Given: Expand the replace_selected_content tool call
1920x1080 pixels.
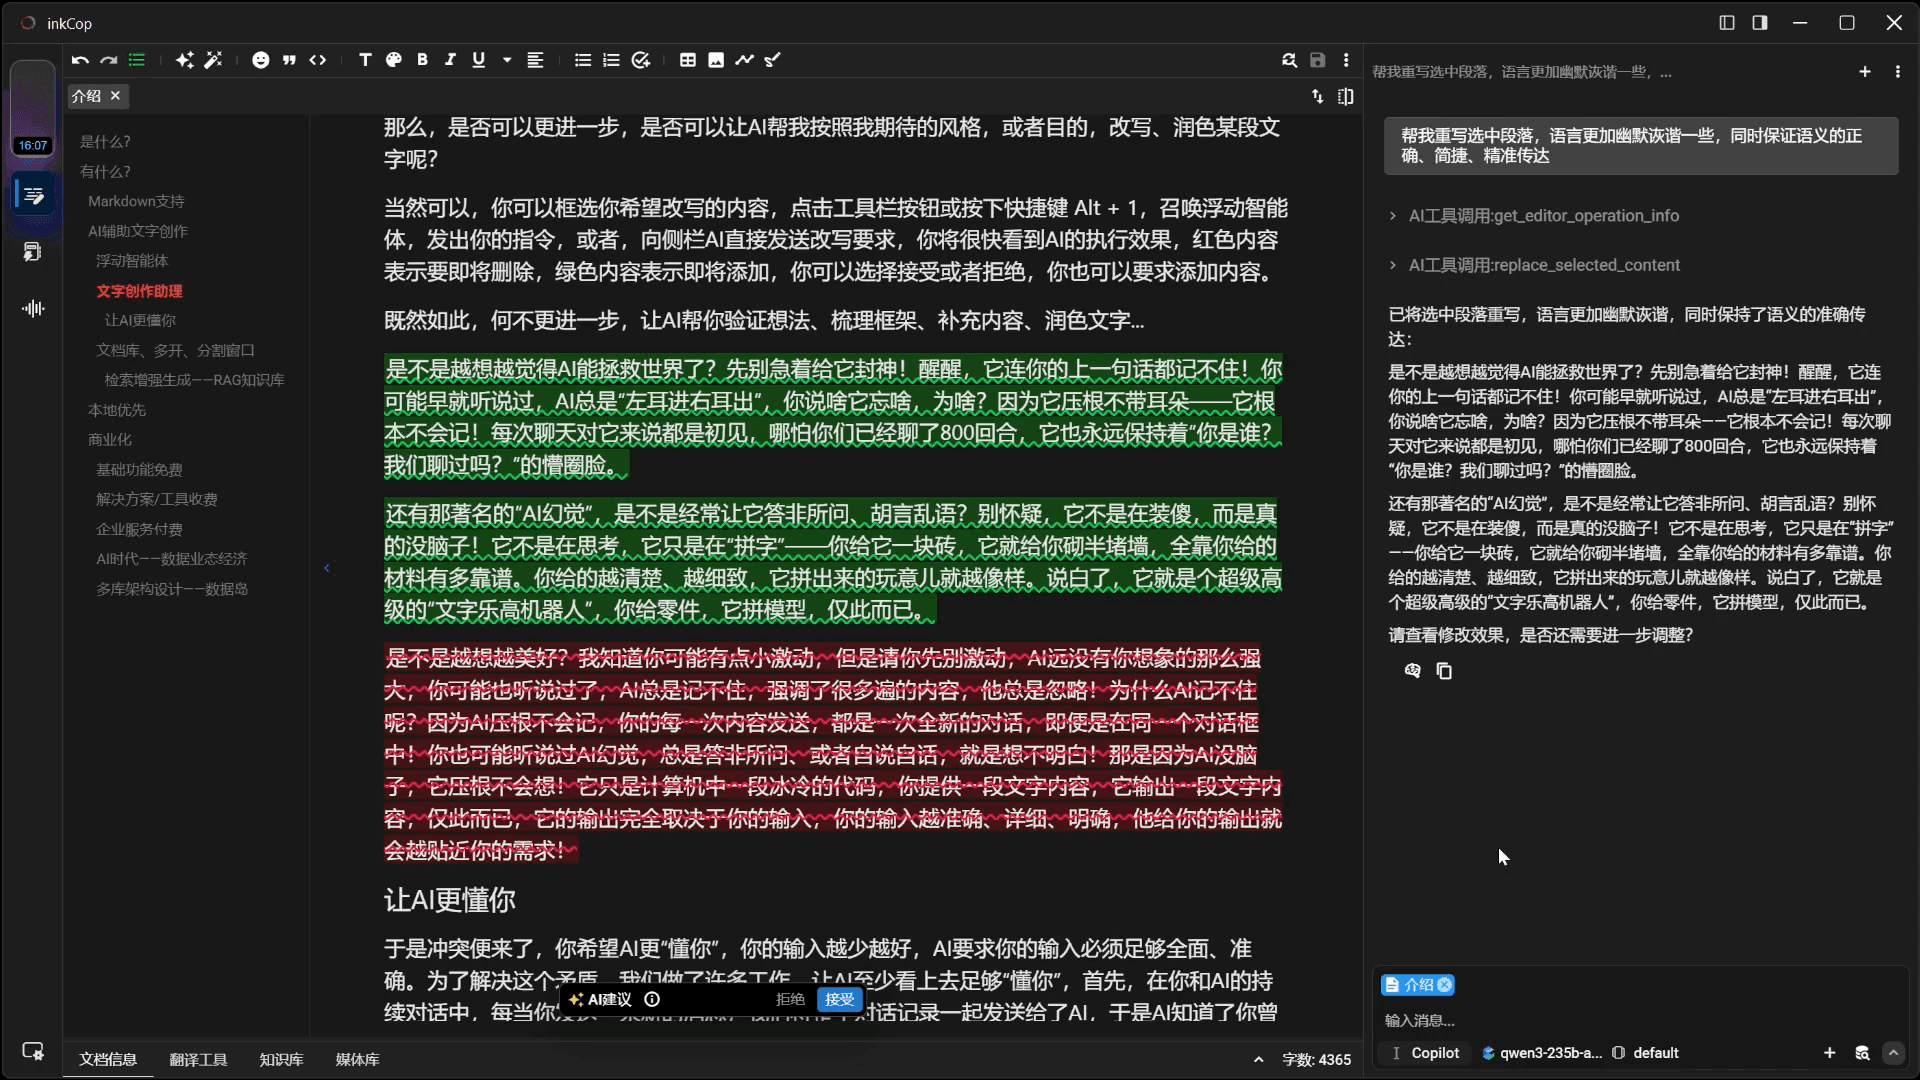Looking at the screenshot, I should [1543, 265].
